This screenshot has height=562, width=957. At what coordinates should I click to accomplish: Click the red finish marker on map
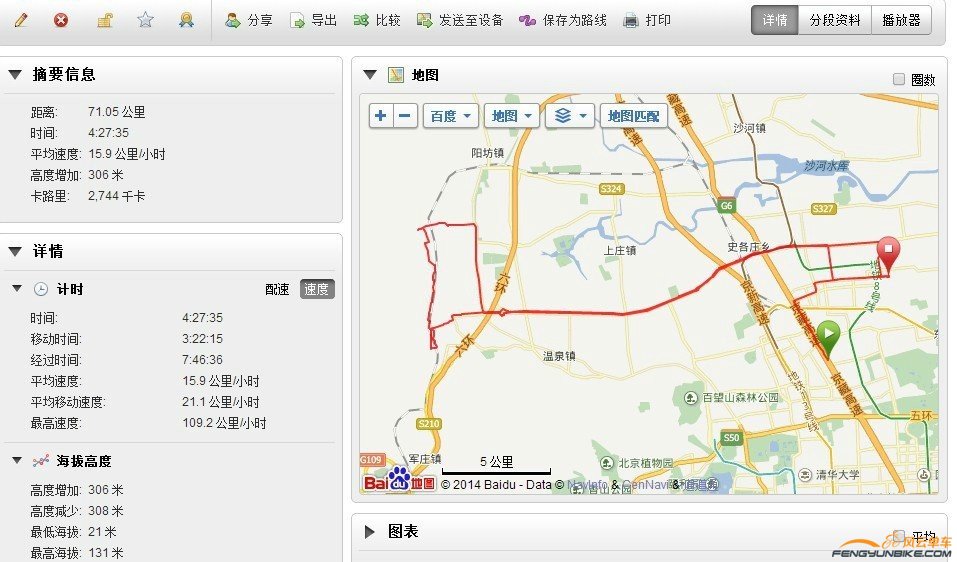tap(887, 250)
